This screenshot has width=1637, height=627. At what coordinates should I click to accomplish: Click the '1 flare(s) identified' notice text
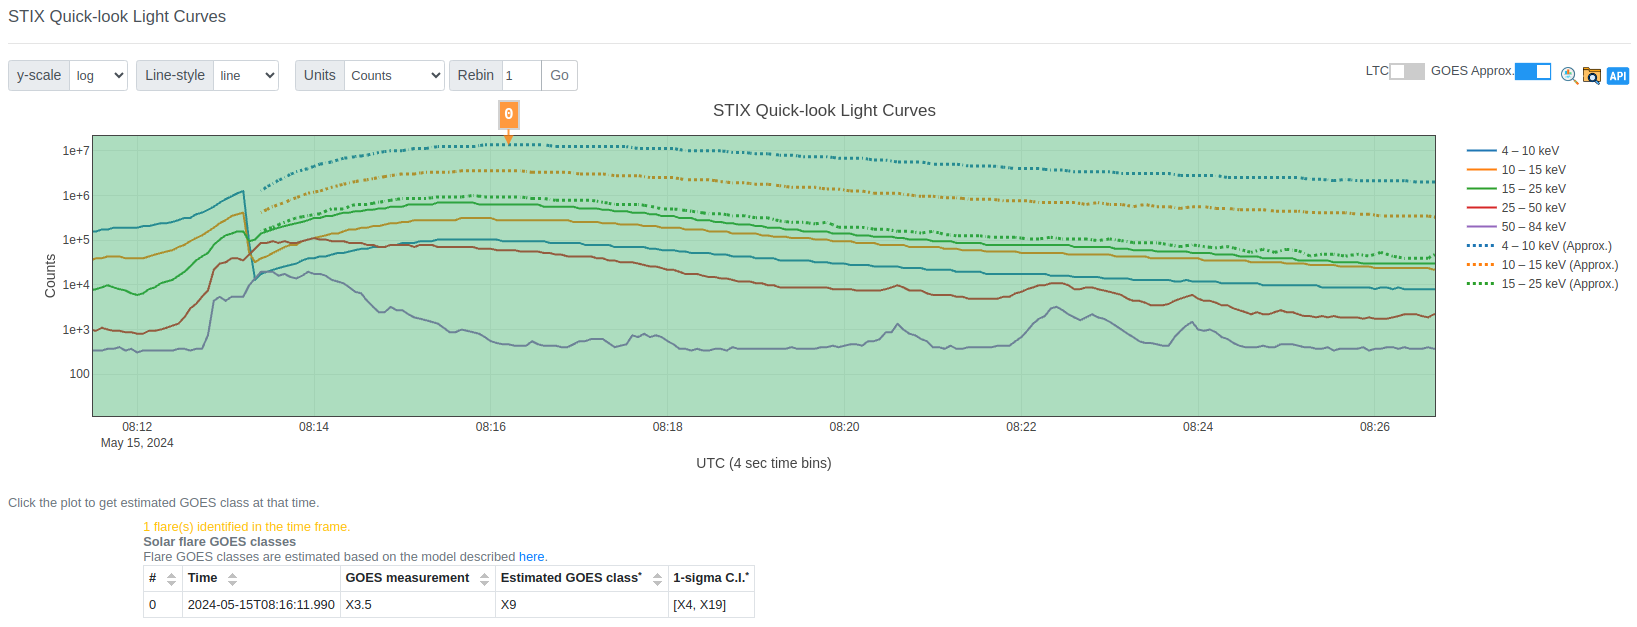pos(246,527)
